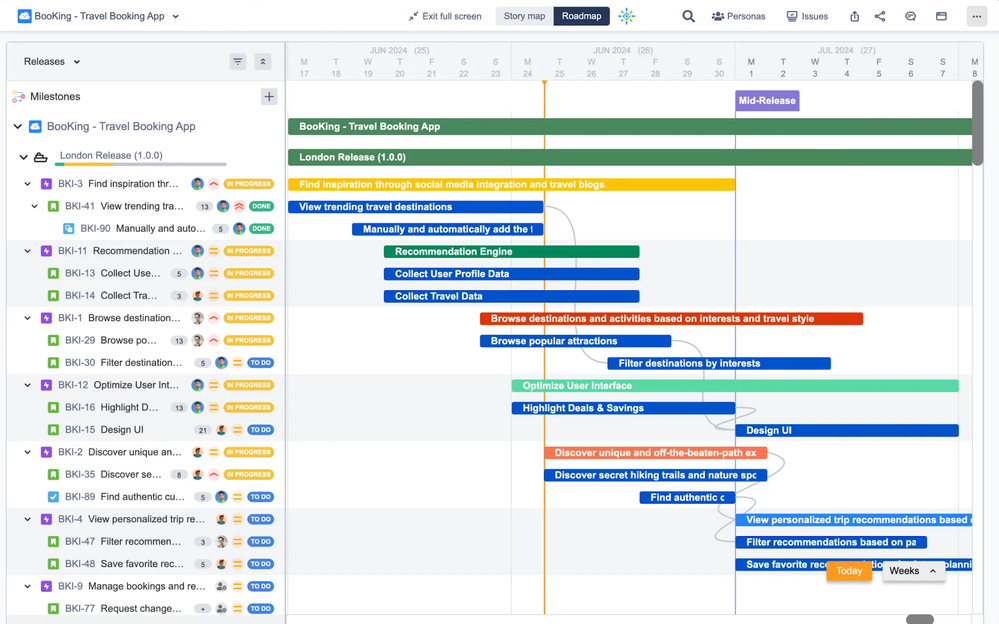Click Exit full screen
Image resolution: width=999 pixels, height=624 pixels.
click(x=444, y=16)
